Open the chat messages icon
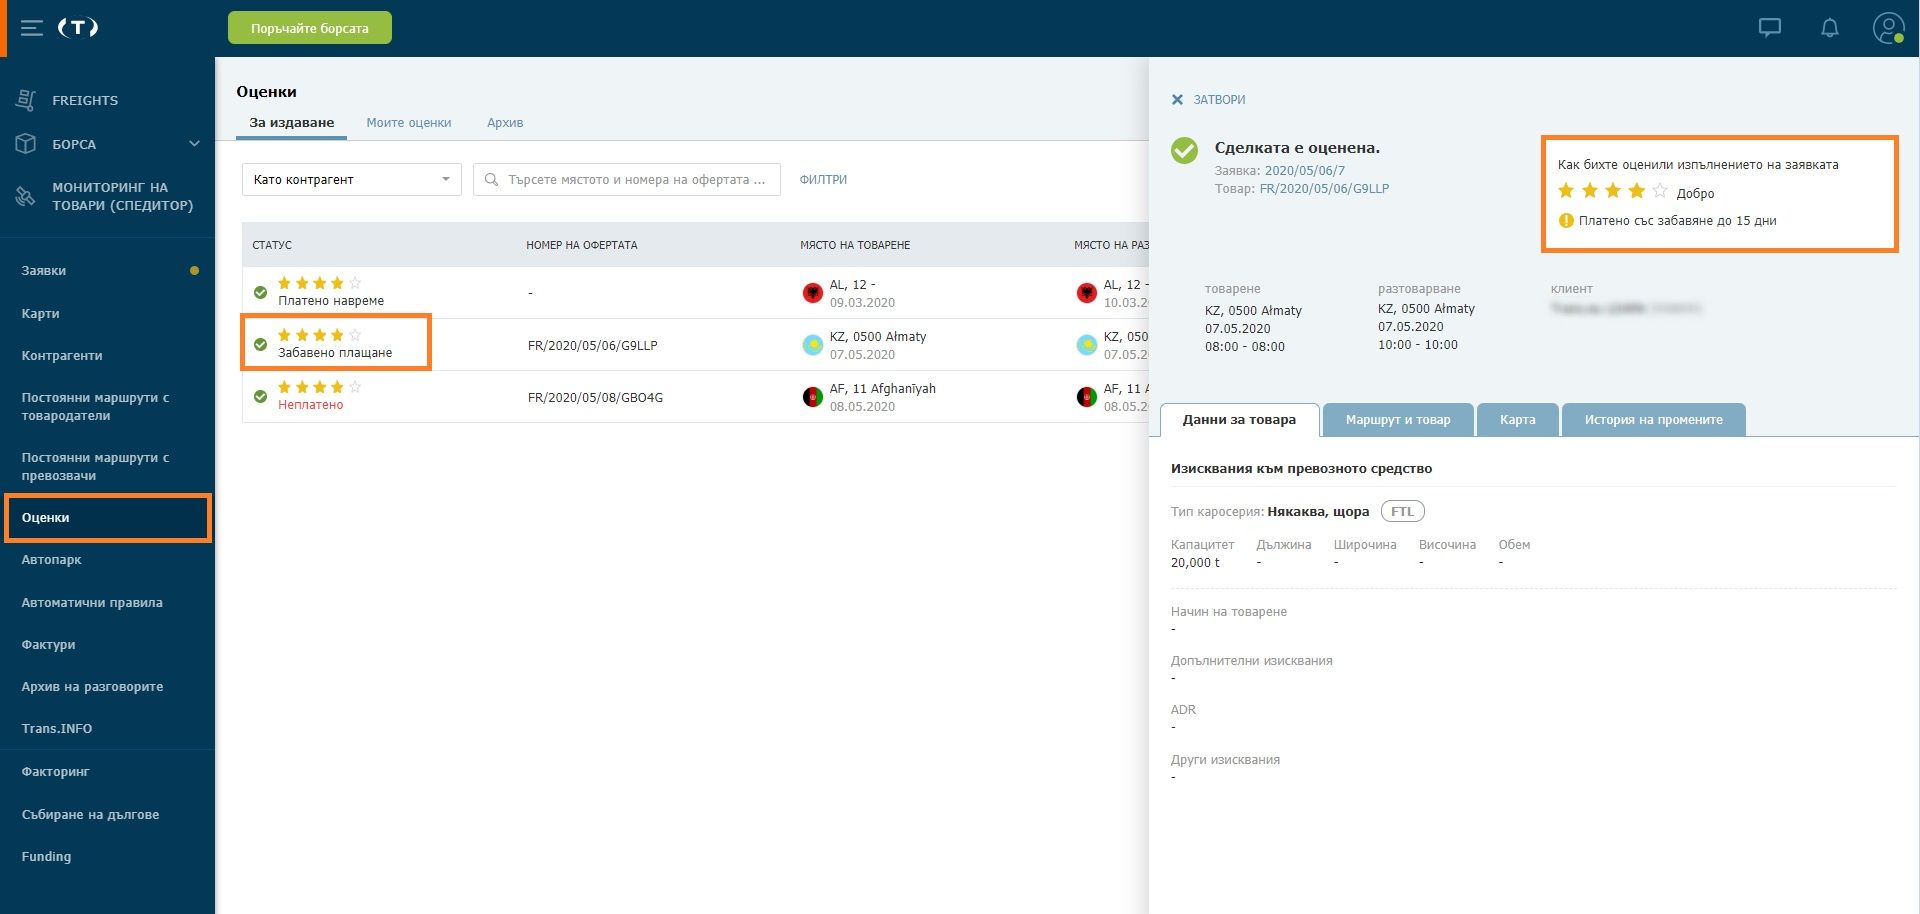Image resolution: width=1920 pixels, height=914 pixels. pyautogui.click(x=1770, y=28)
